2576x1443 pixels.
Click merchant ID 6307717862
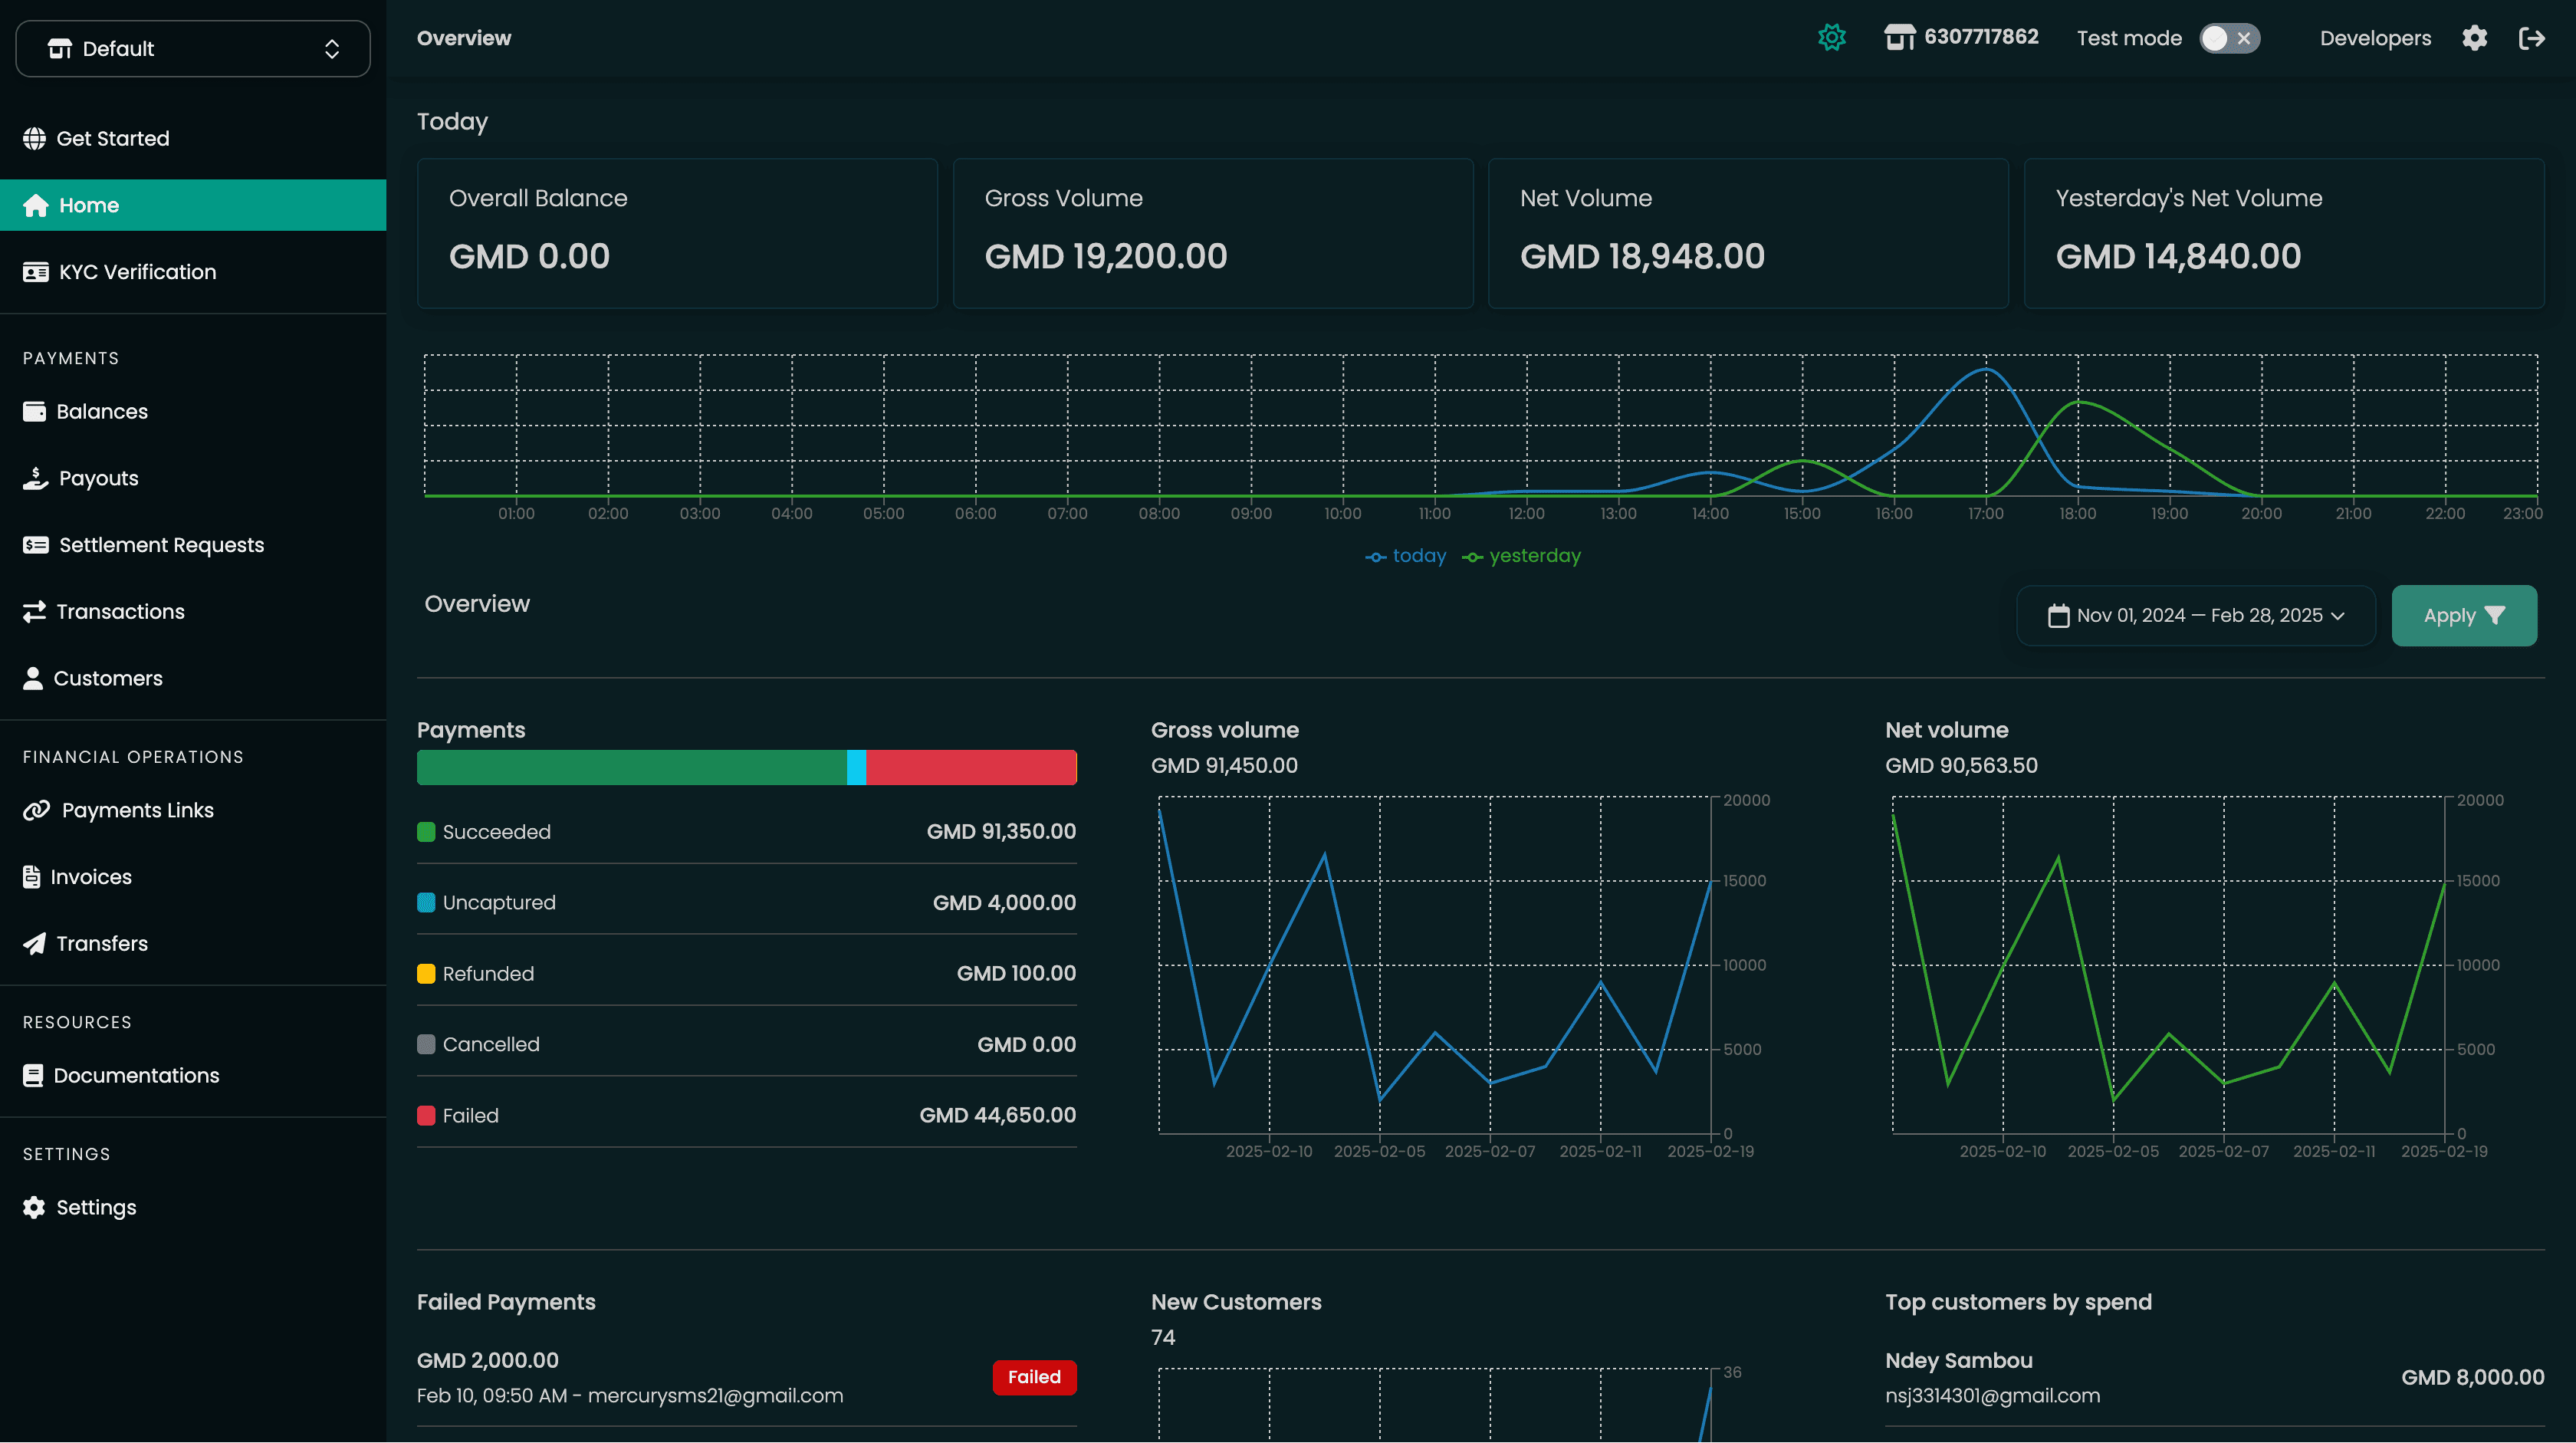1980,37
